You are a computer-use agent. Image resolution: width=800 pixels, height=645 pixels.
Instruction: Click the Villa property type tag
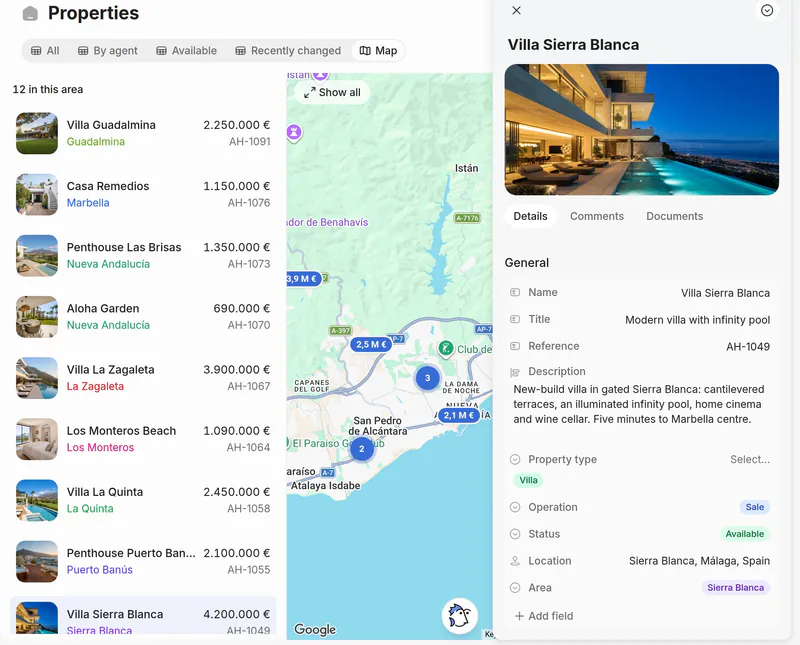click(528, 480)
